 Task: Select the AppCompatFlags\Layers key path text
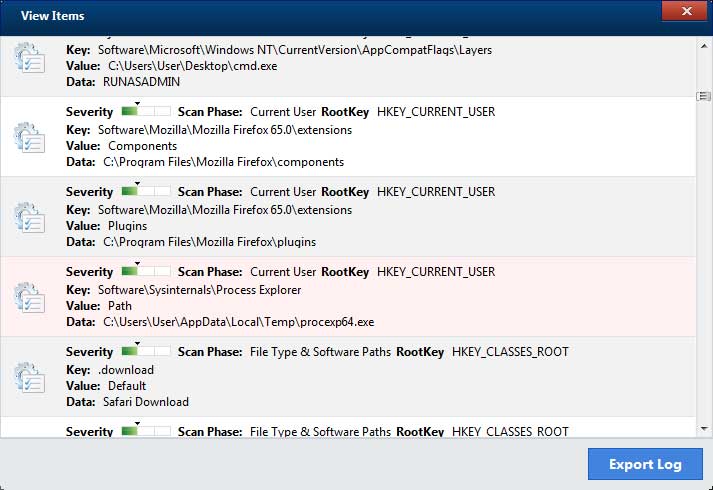tap(294, 49)
